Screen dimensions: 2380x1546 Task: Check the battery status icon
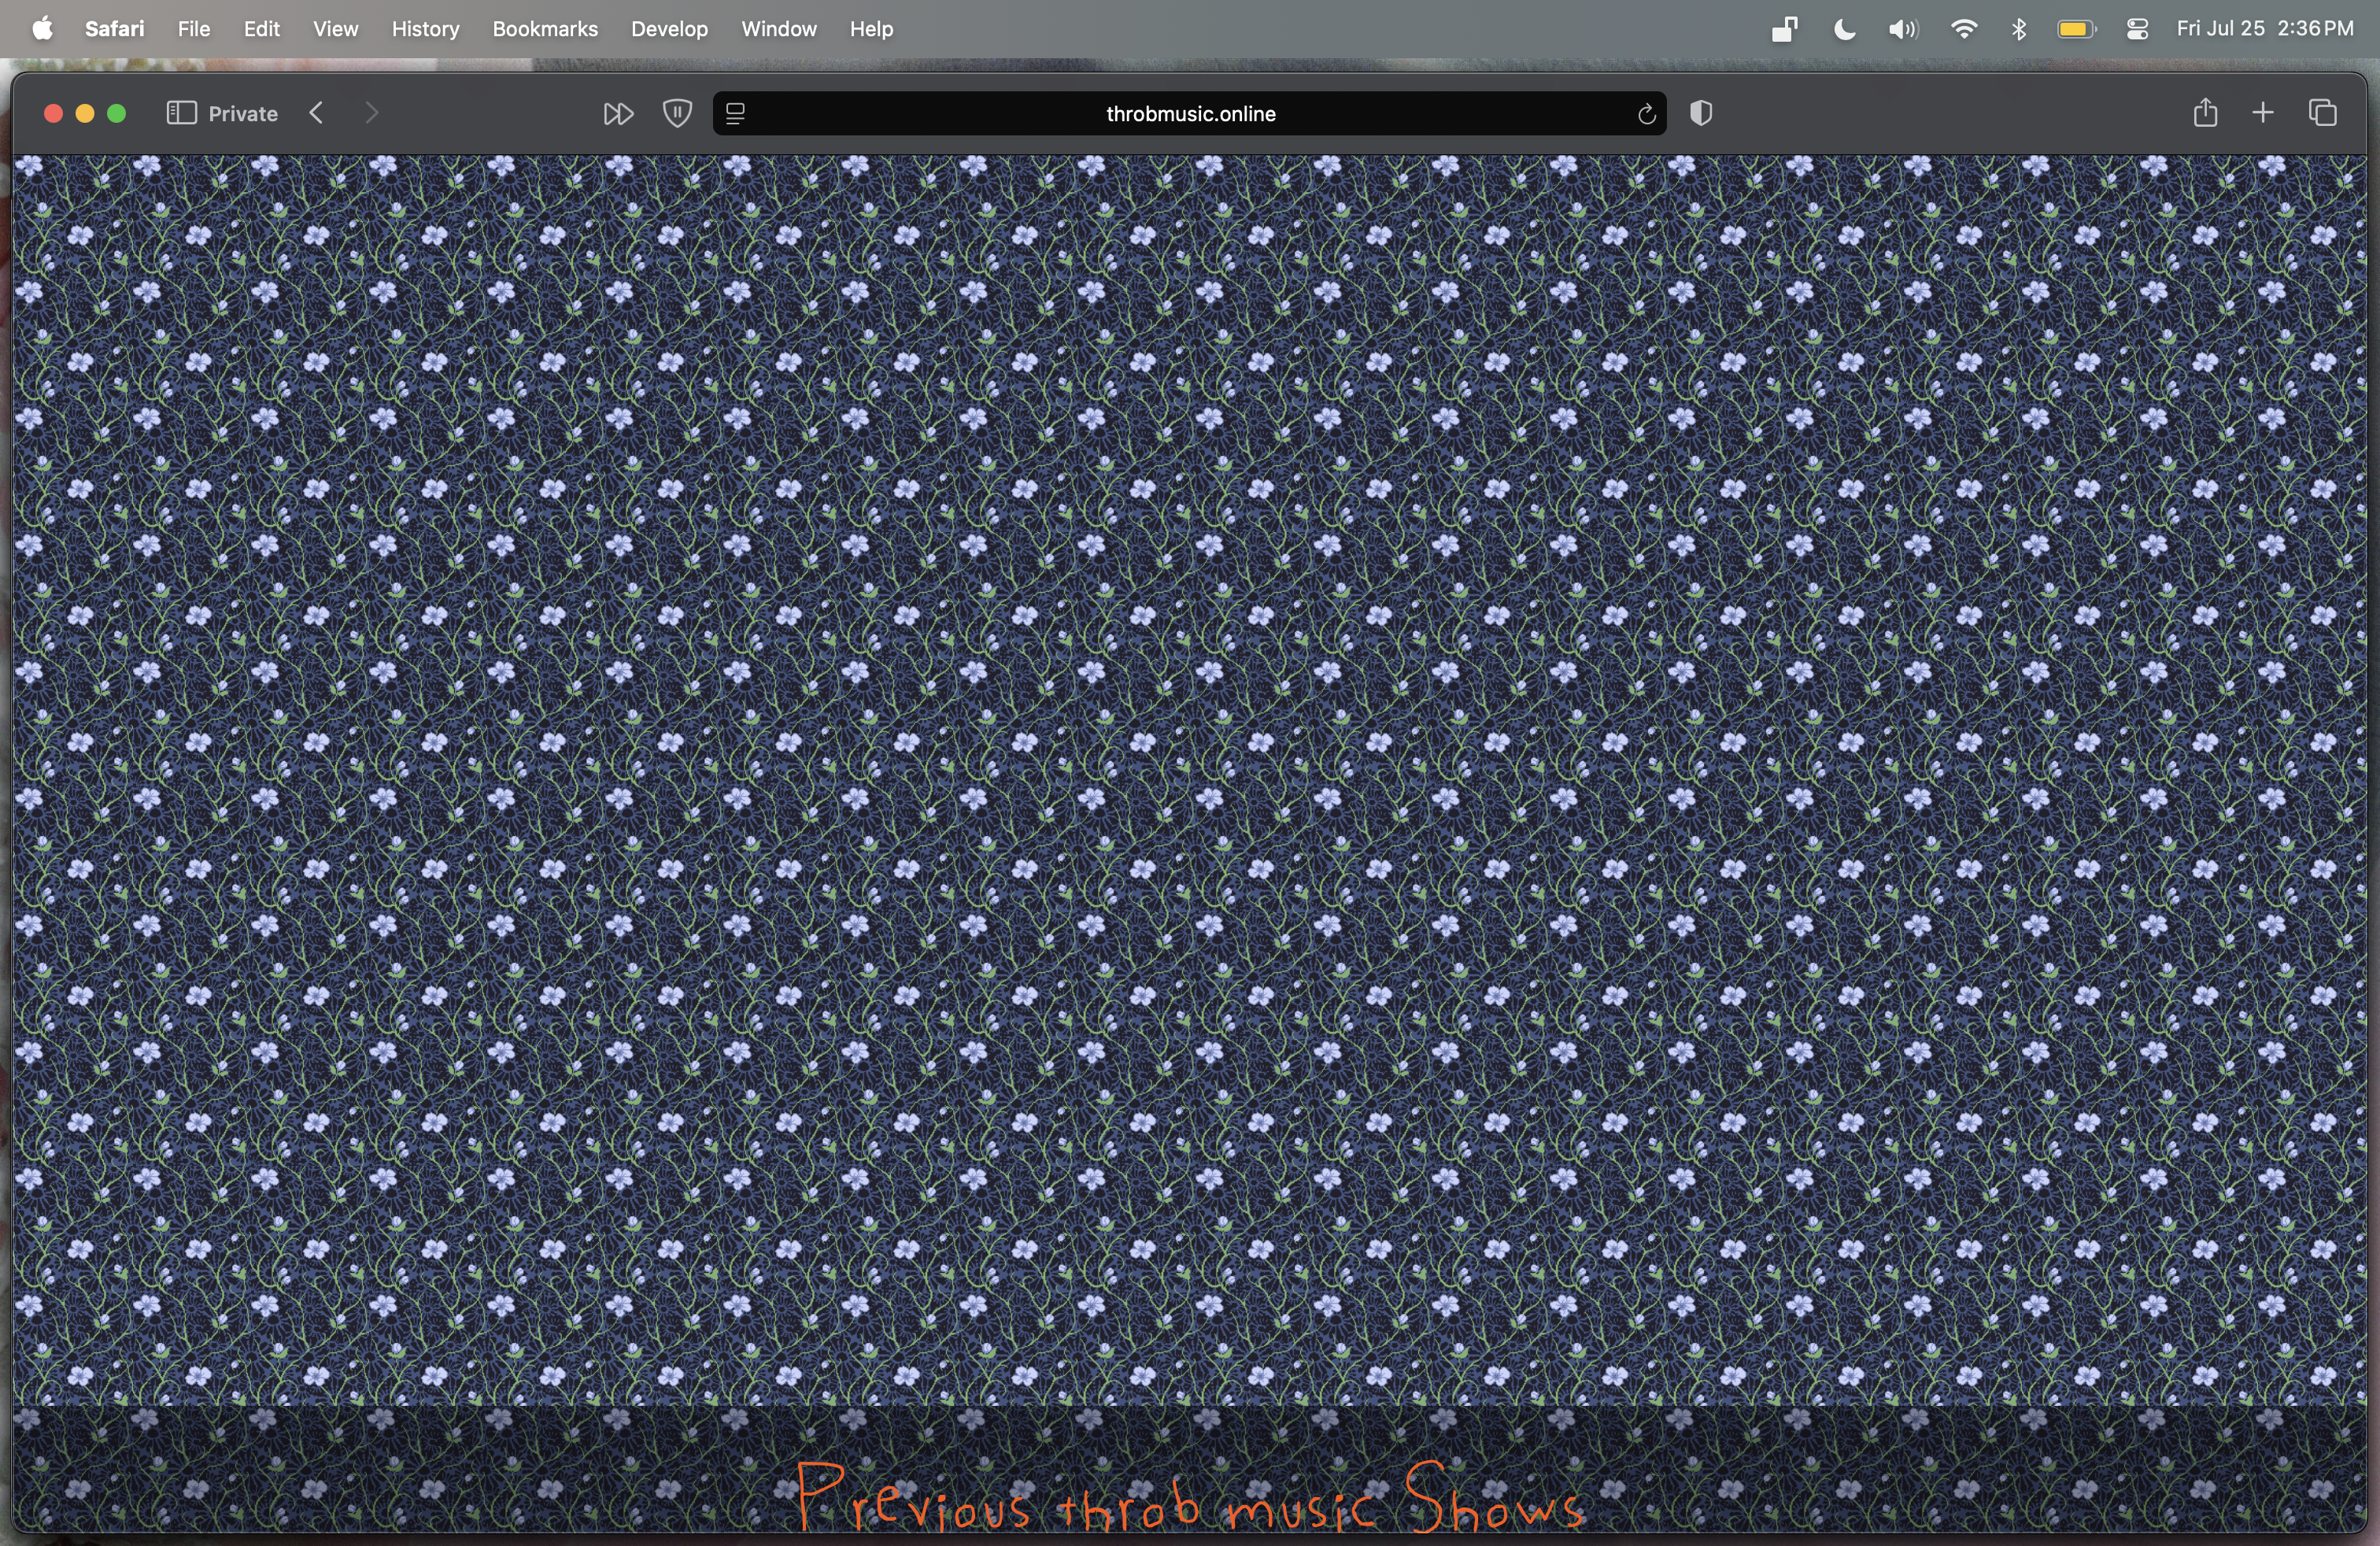[2076, 29]
